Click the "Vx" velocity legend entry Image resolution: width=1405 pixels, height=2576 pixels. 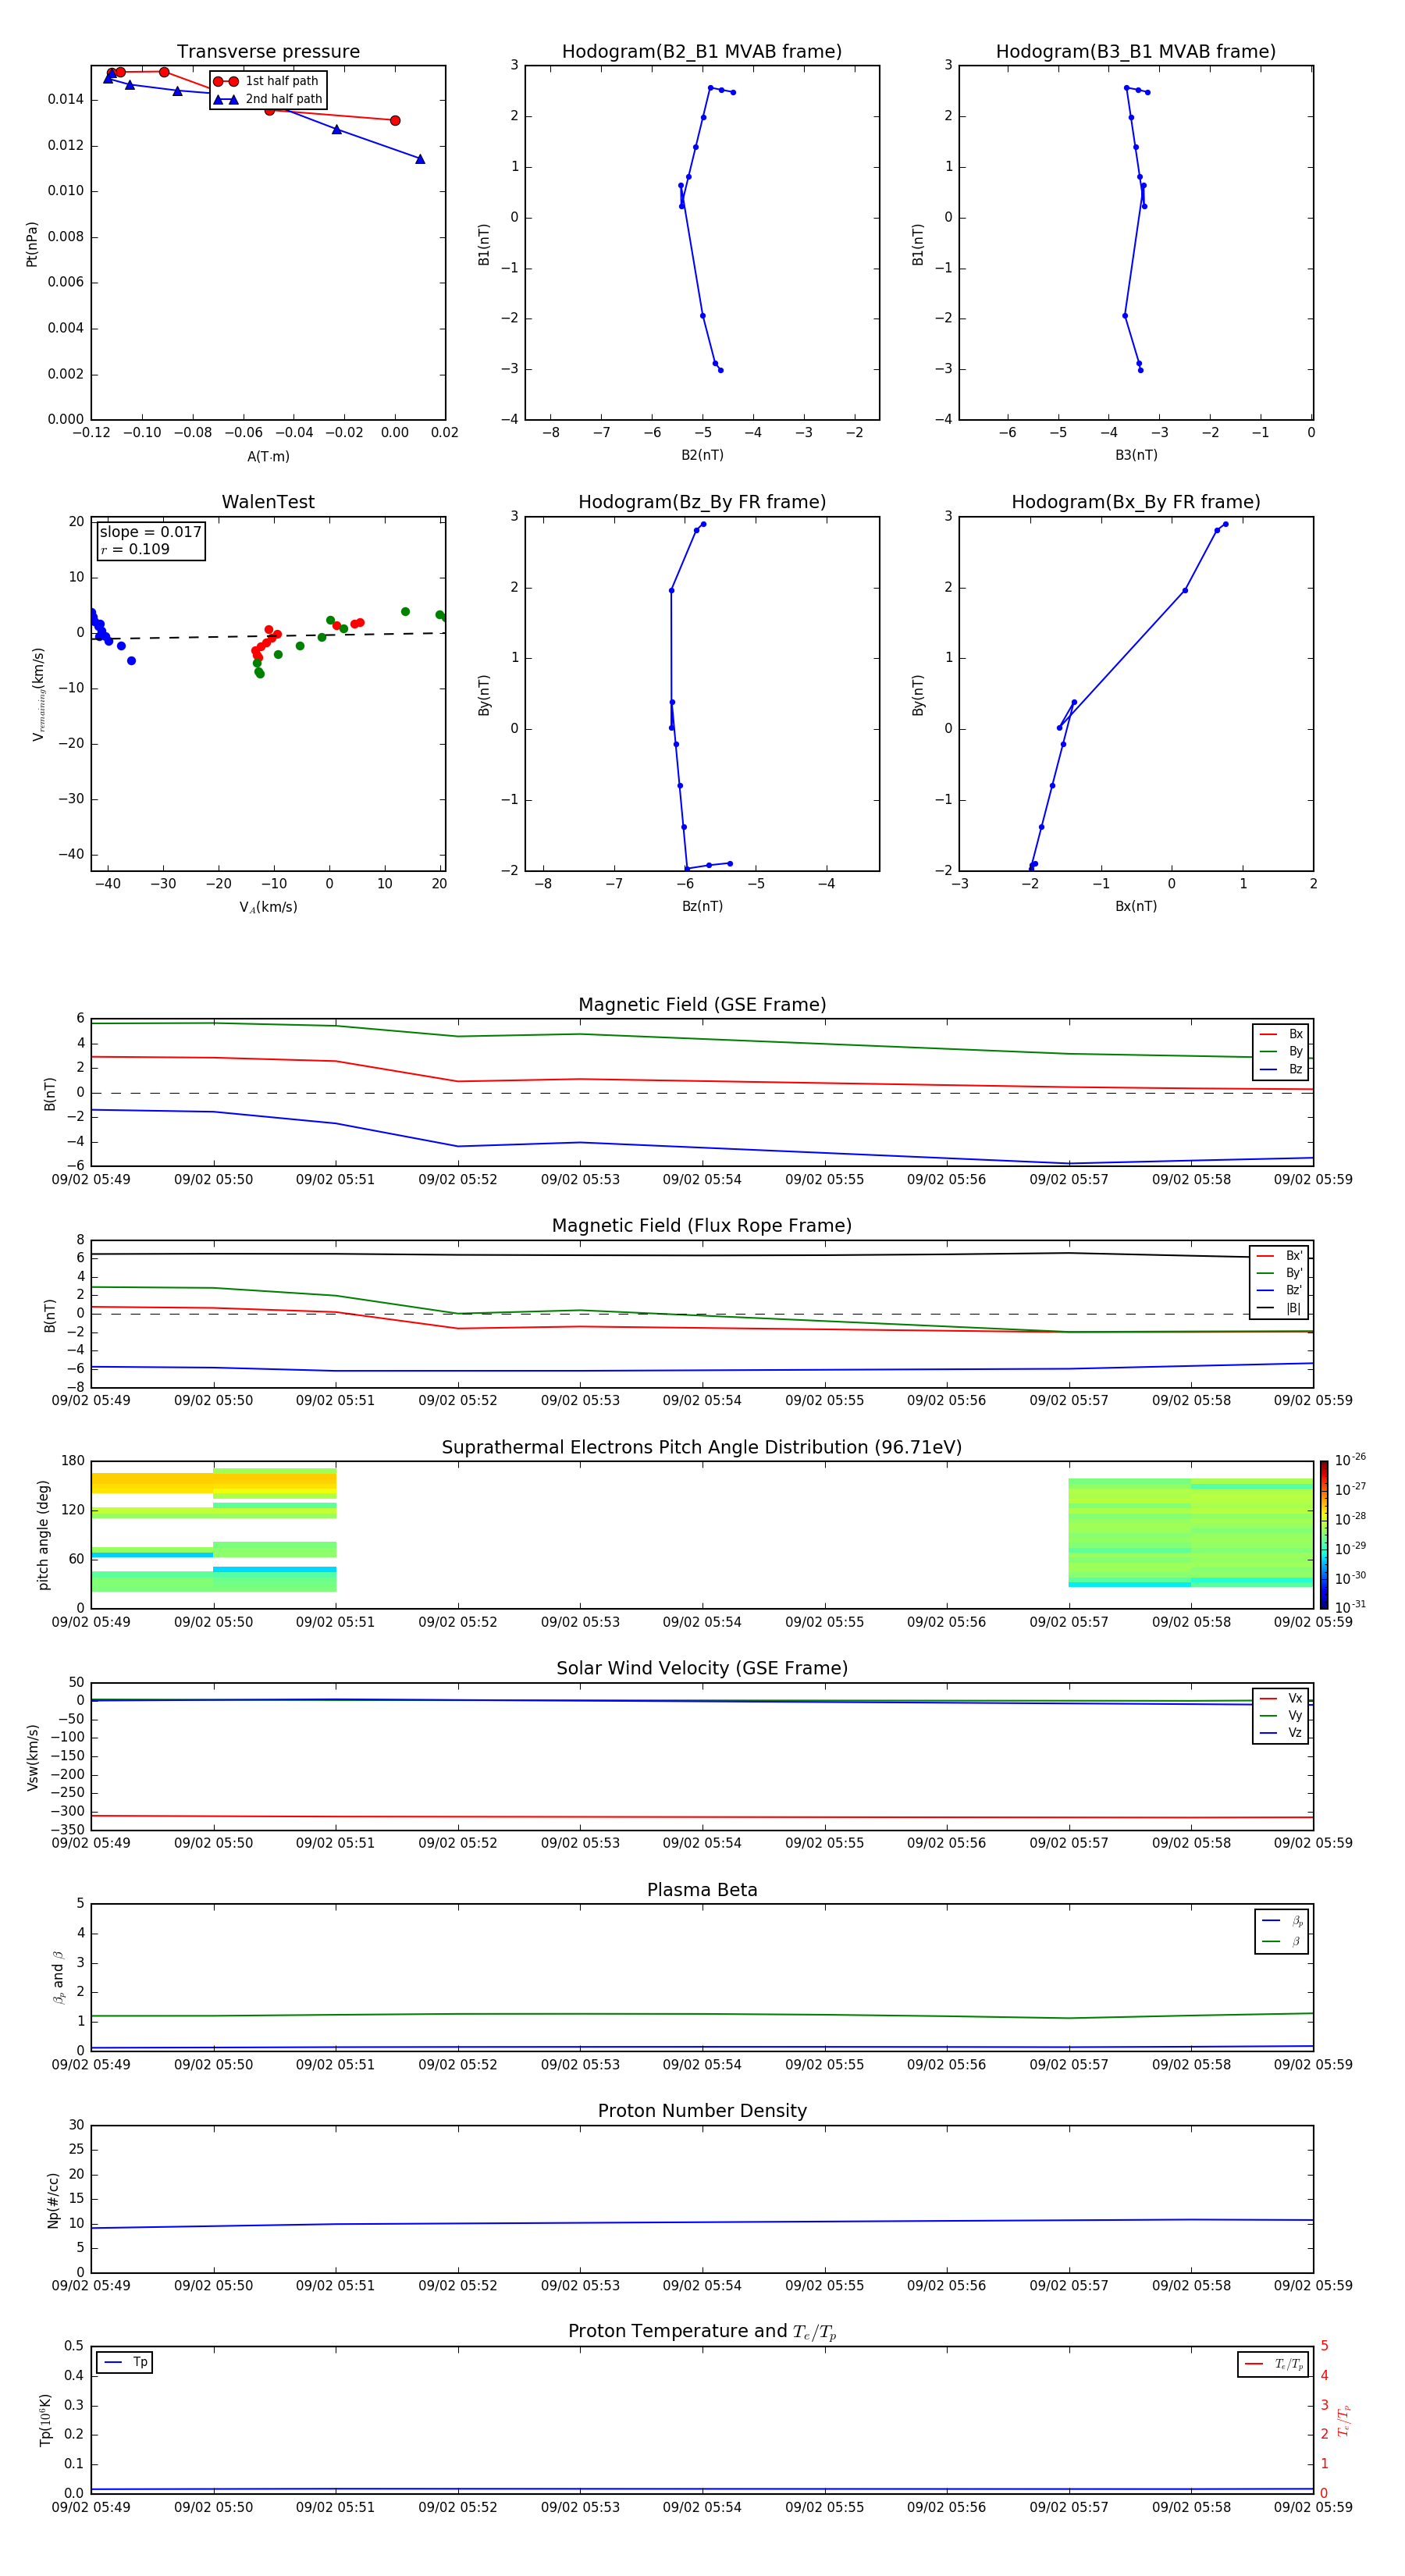coord(1281,1698)
